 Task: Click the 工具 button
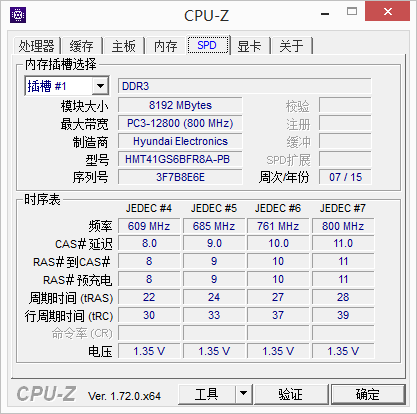207,394
